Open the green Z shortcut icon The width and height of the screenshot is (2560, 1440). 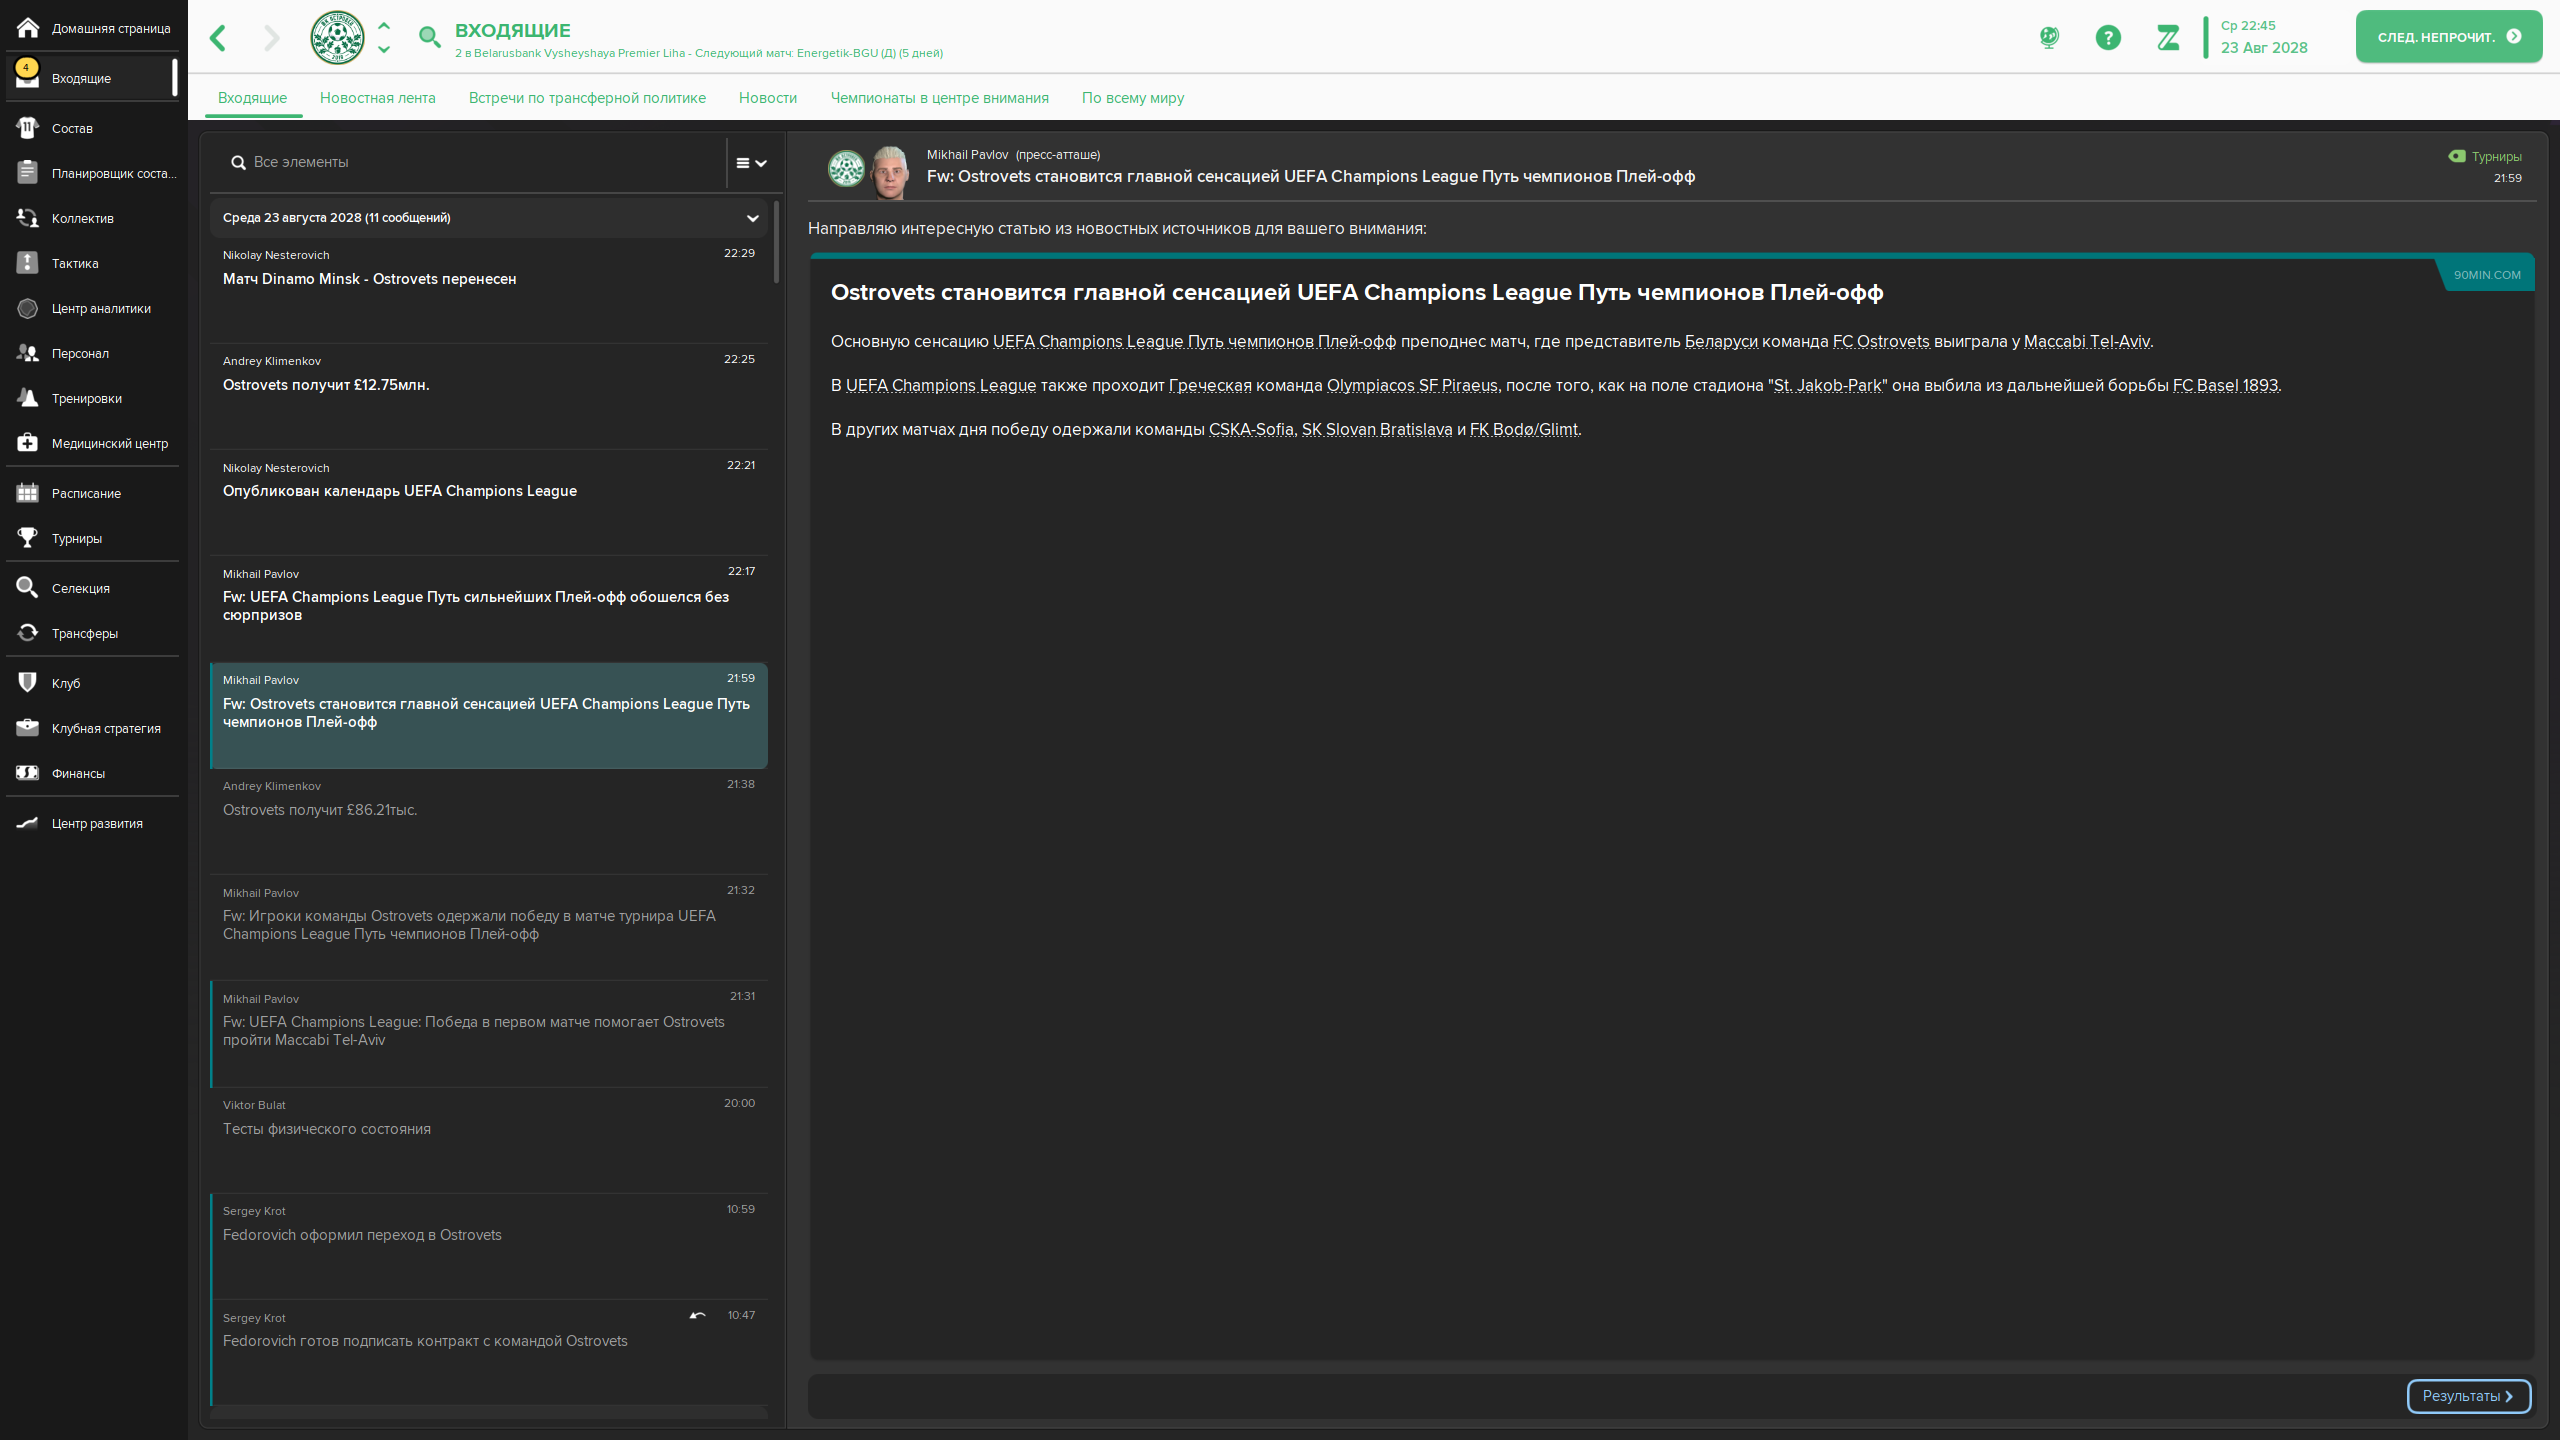(2168, 38)
